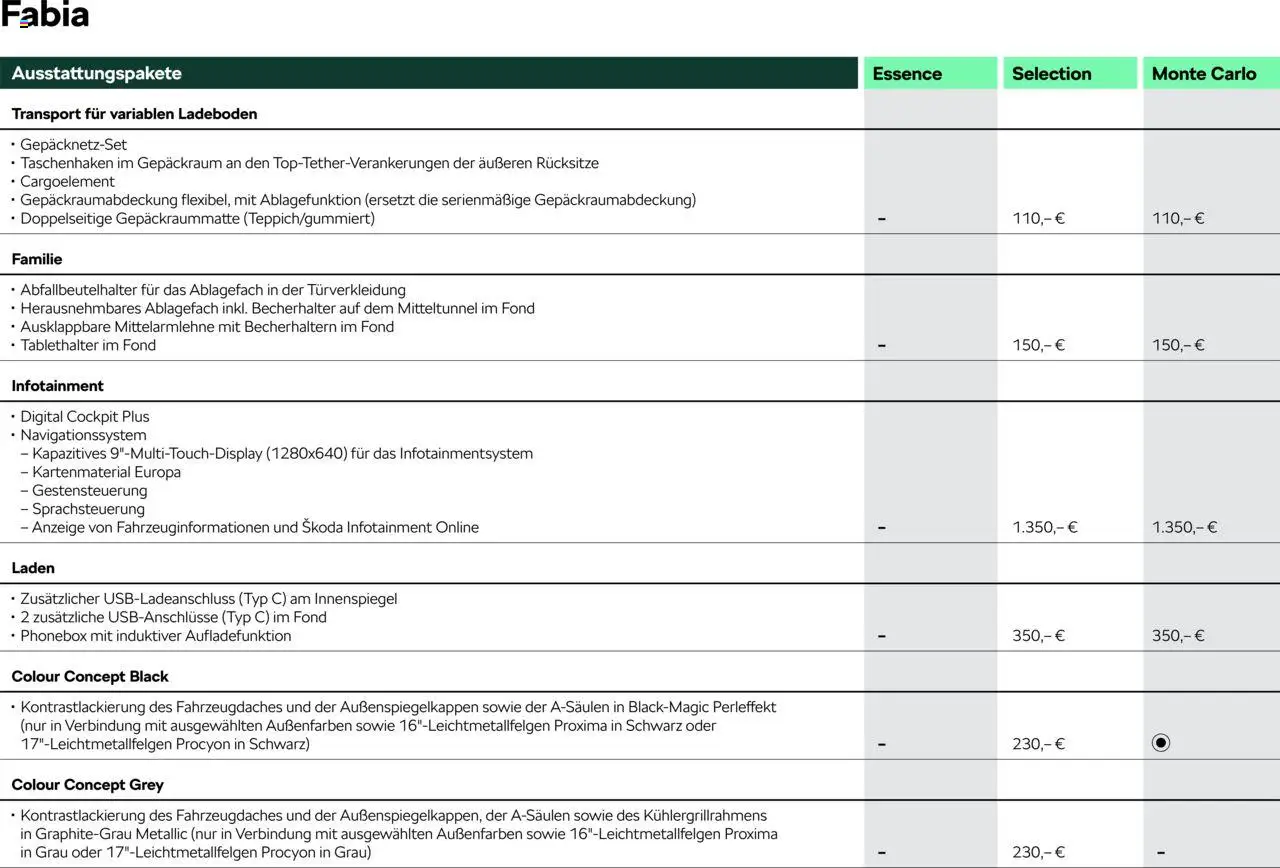Click the 350 € price under Monte Carlo

click(1178, 636)
